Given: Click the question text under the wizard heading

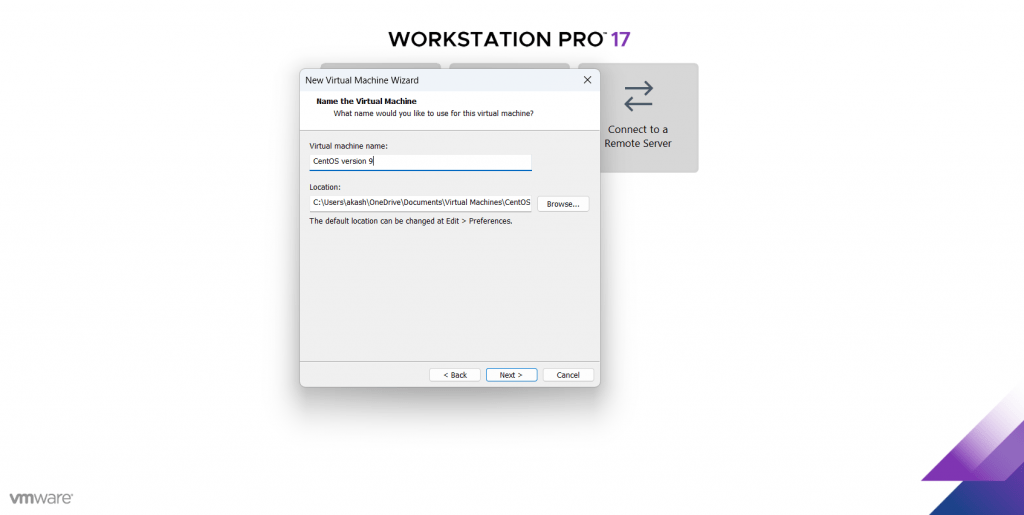Looking at the screenshot, I should coord(434,114).
